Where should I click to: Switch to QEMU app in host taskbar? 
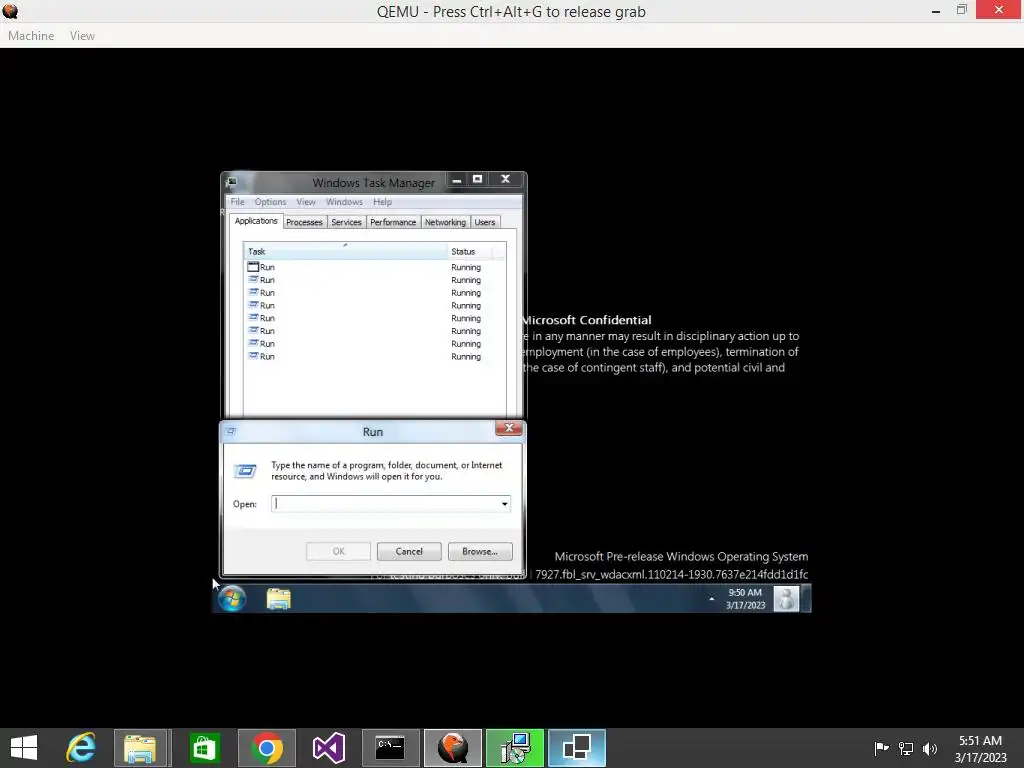click(453, 748)
